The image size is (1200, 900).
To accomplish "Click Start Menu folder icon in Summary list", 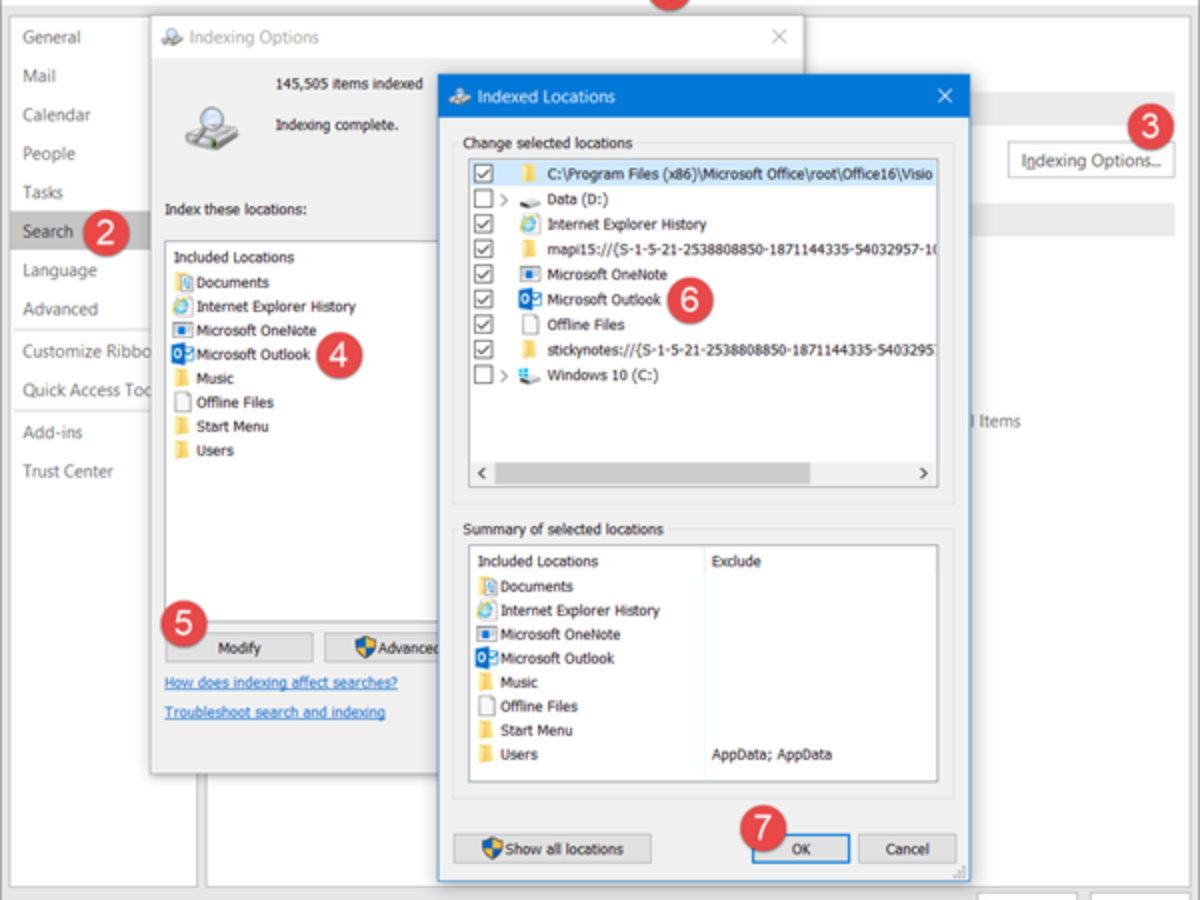I will 487,730.
